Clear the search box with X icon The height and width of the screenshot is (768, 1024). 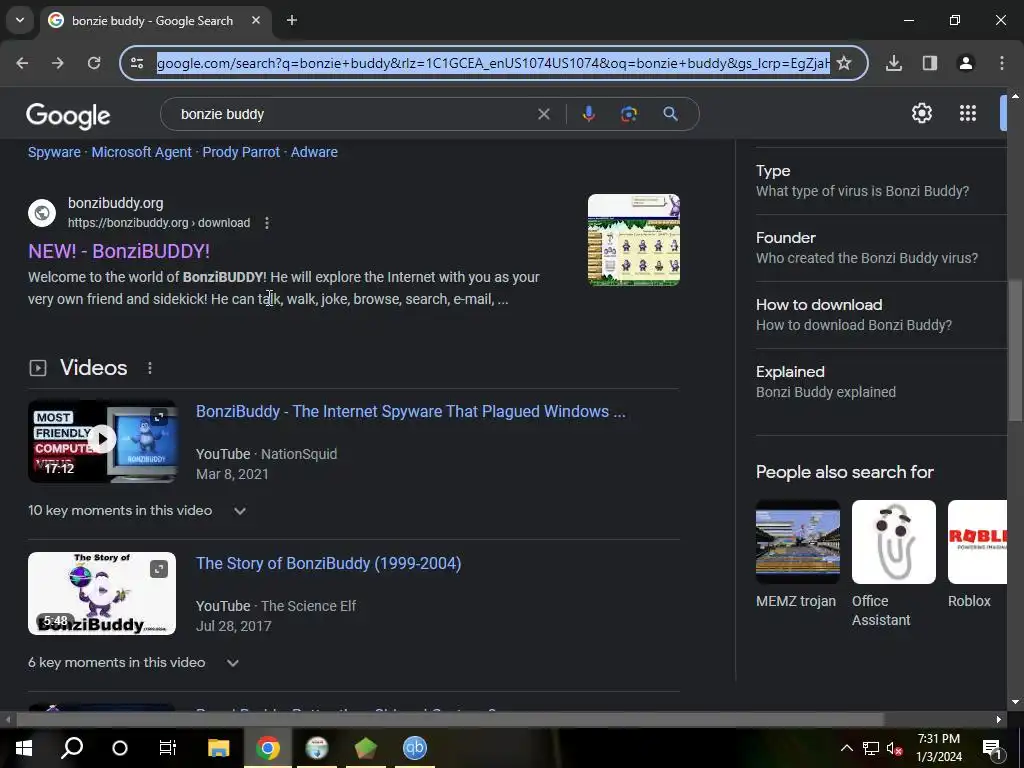click(543, 114)
